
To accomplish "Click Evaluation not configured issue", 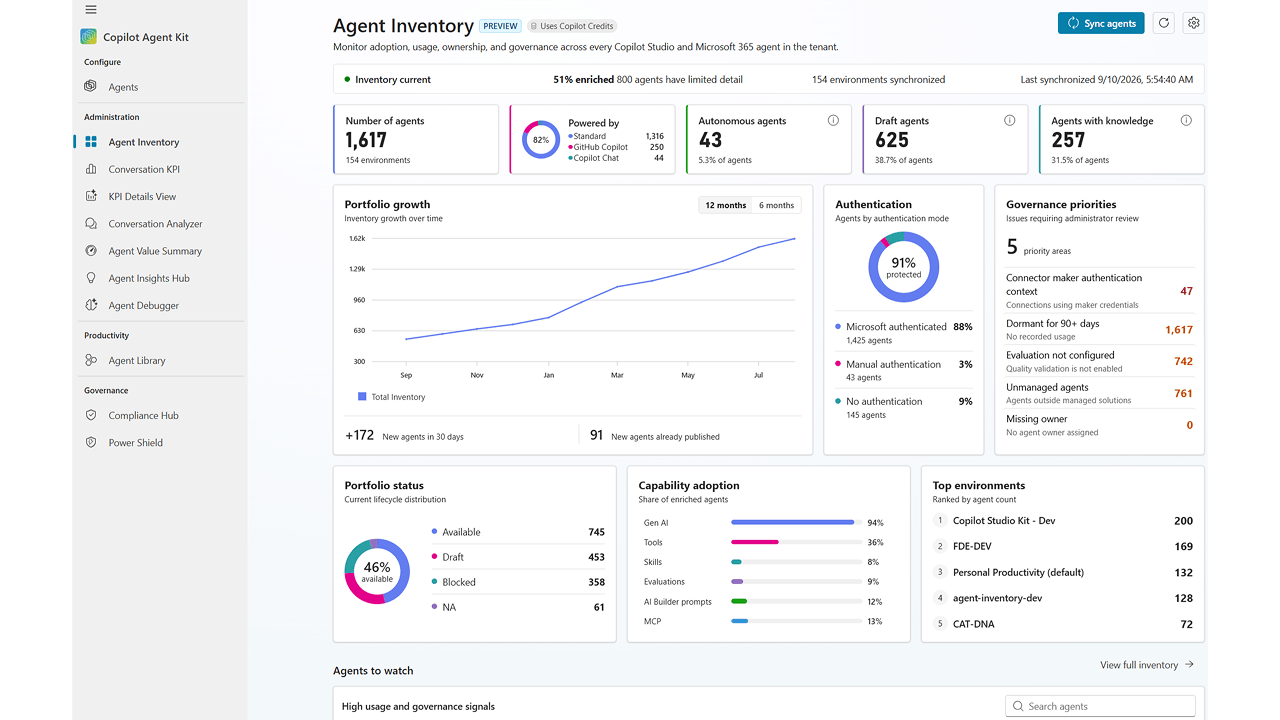I will pos(1100,361).
